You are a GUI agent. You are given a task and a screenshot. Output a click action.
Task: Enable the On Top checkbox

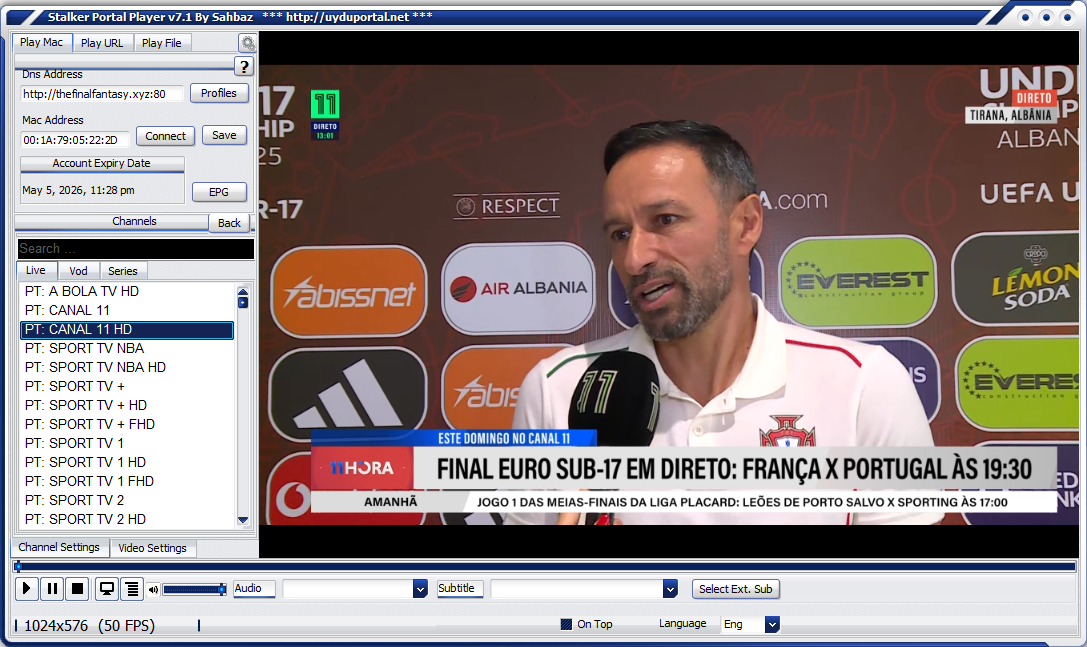pos(566,624)
